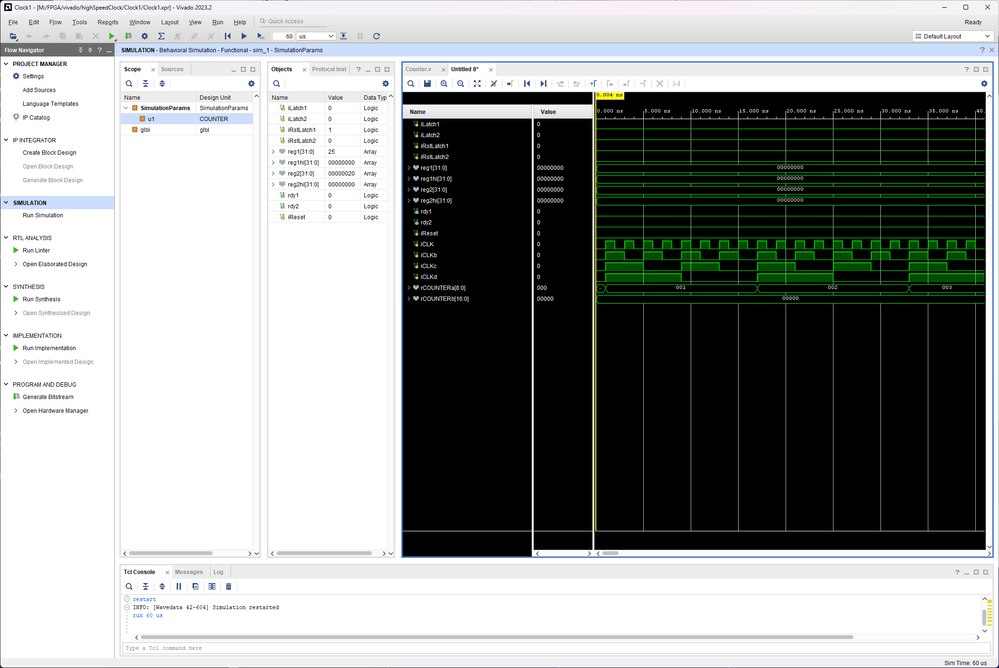Click Restart simulation icon in main toolbar
Viewport: 999px width, 668px height.
(x=227, y=36)
